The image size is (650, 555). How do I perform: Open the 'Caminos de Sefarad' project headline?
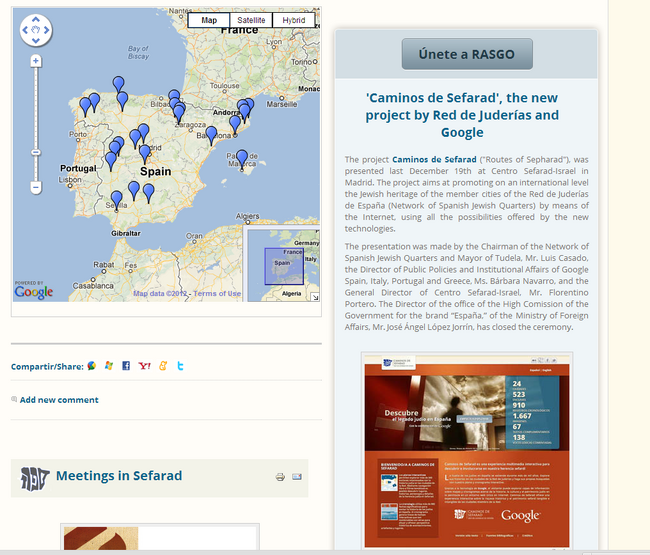pos(462,115)
